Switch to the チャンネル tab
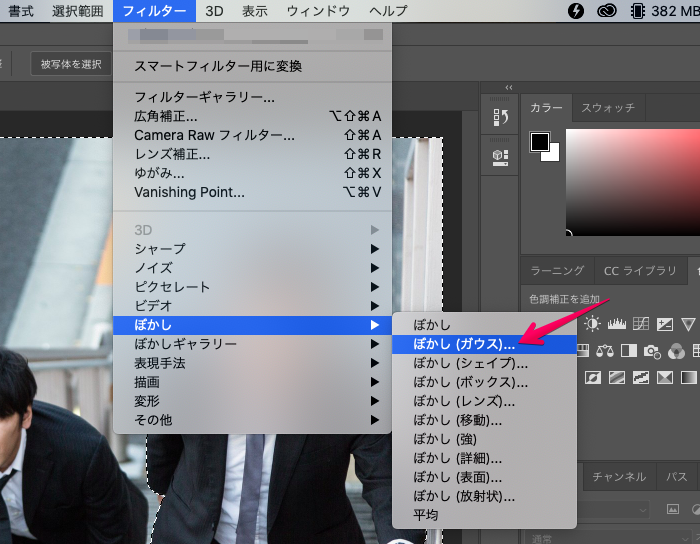The image size is (700, 544). coord(620,477)
